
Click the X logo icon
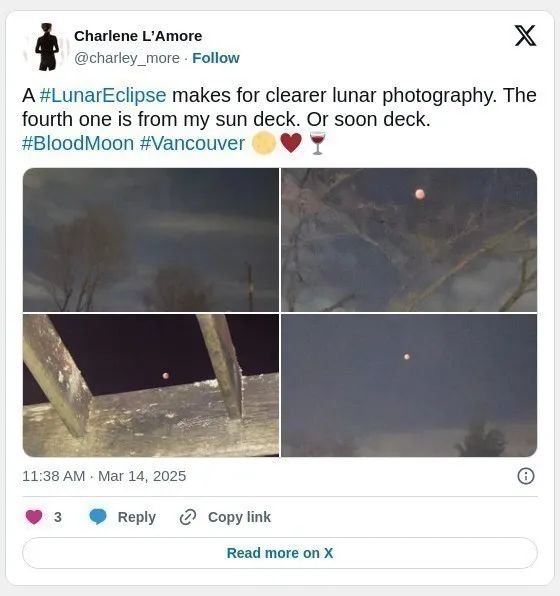(525, 36)
